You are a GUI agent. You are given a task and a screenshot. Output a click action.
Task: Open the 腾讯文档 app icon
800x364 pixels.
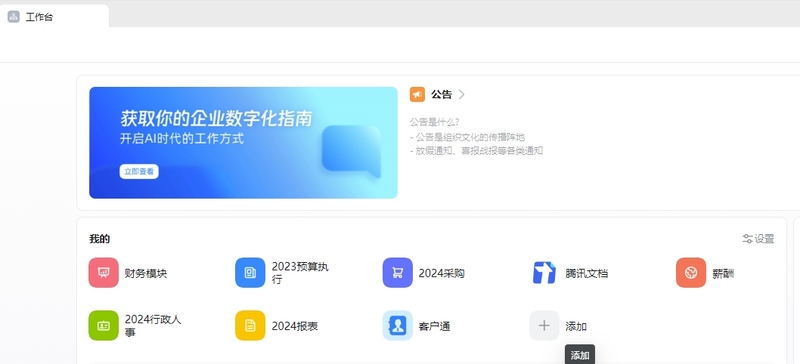pyautogui.click(x=544, y=273)
